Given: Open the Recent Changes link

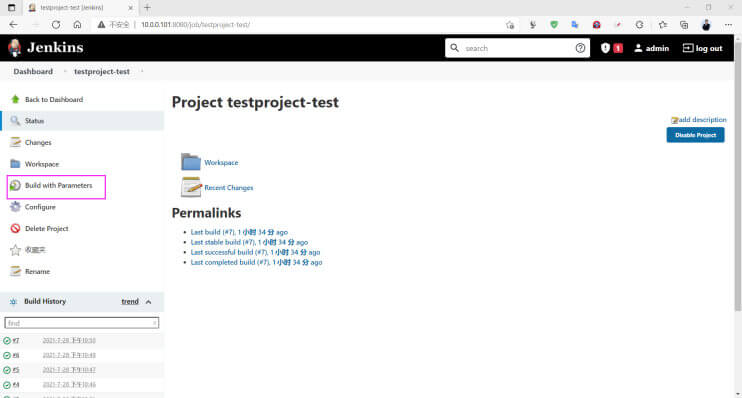Looking at the screenshot, I should [229, 187].
